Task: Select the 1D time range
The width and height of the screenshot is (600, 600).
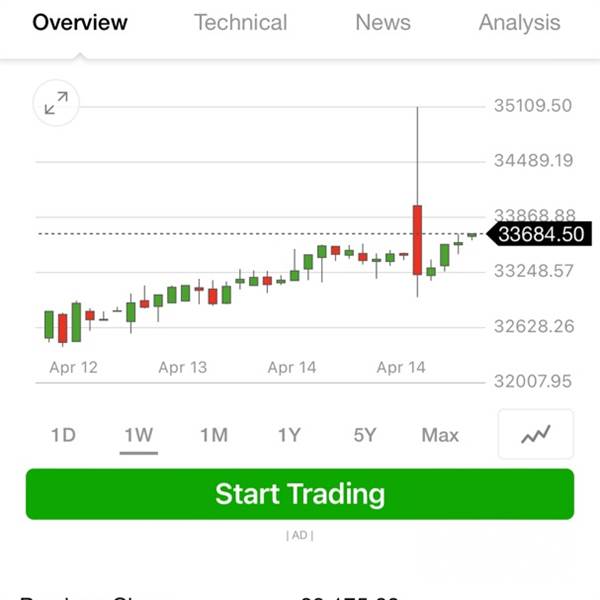Action: coord(63,435)
